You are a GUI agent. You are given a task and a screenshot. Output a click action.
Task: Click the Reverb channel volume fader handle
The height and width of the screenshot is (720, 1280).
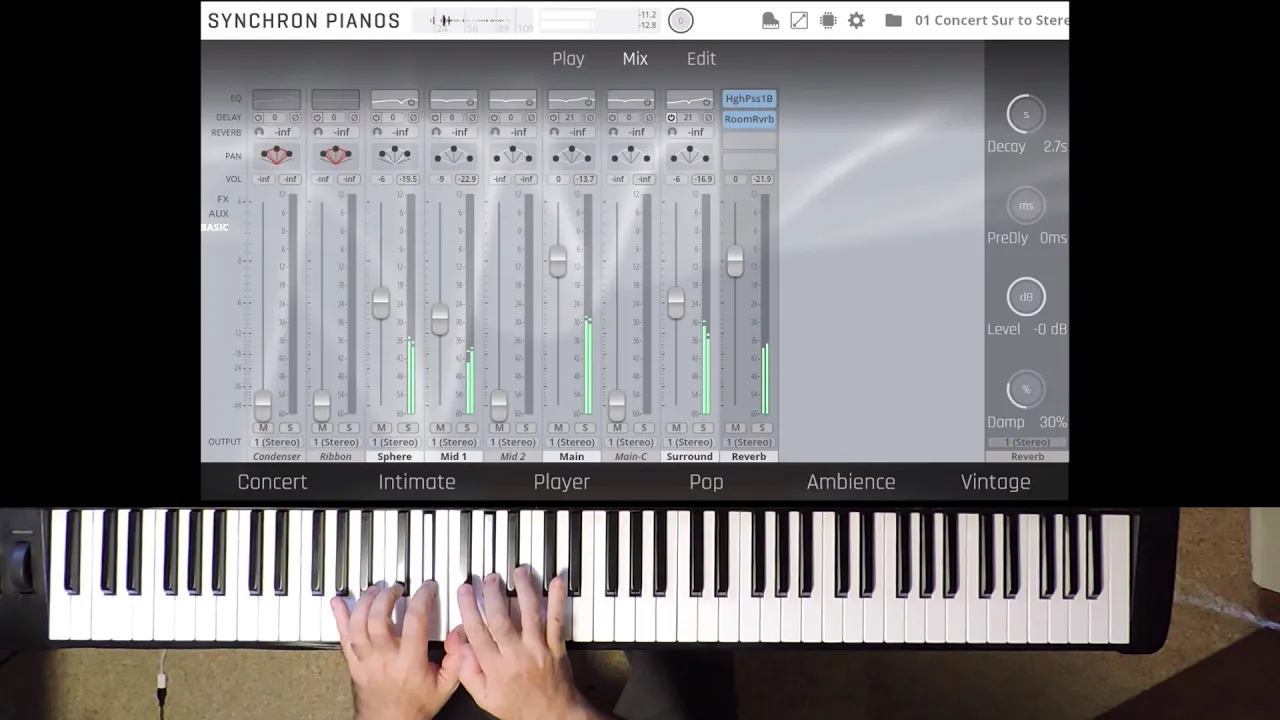[x=735, y=262]
